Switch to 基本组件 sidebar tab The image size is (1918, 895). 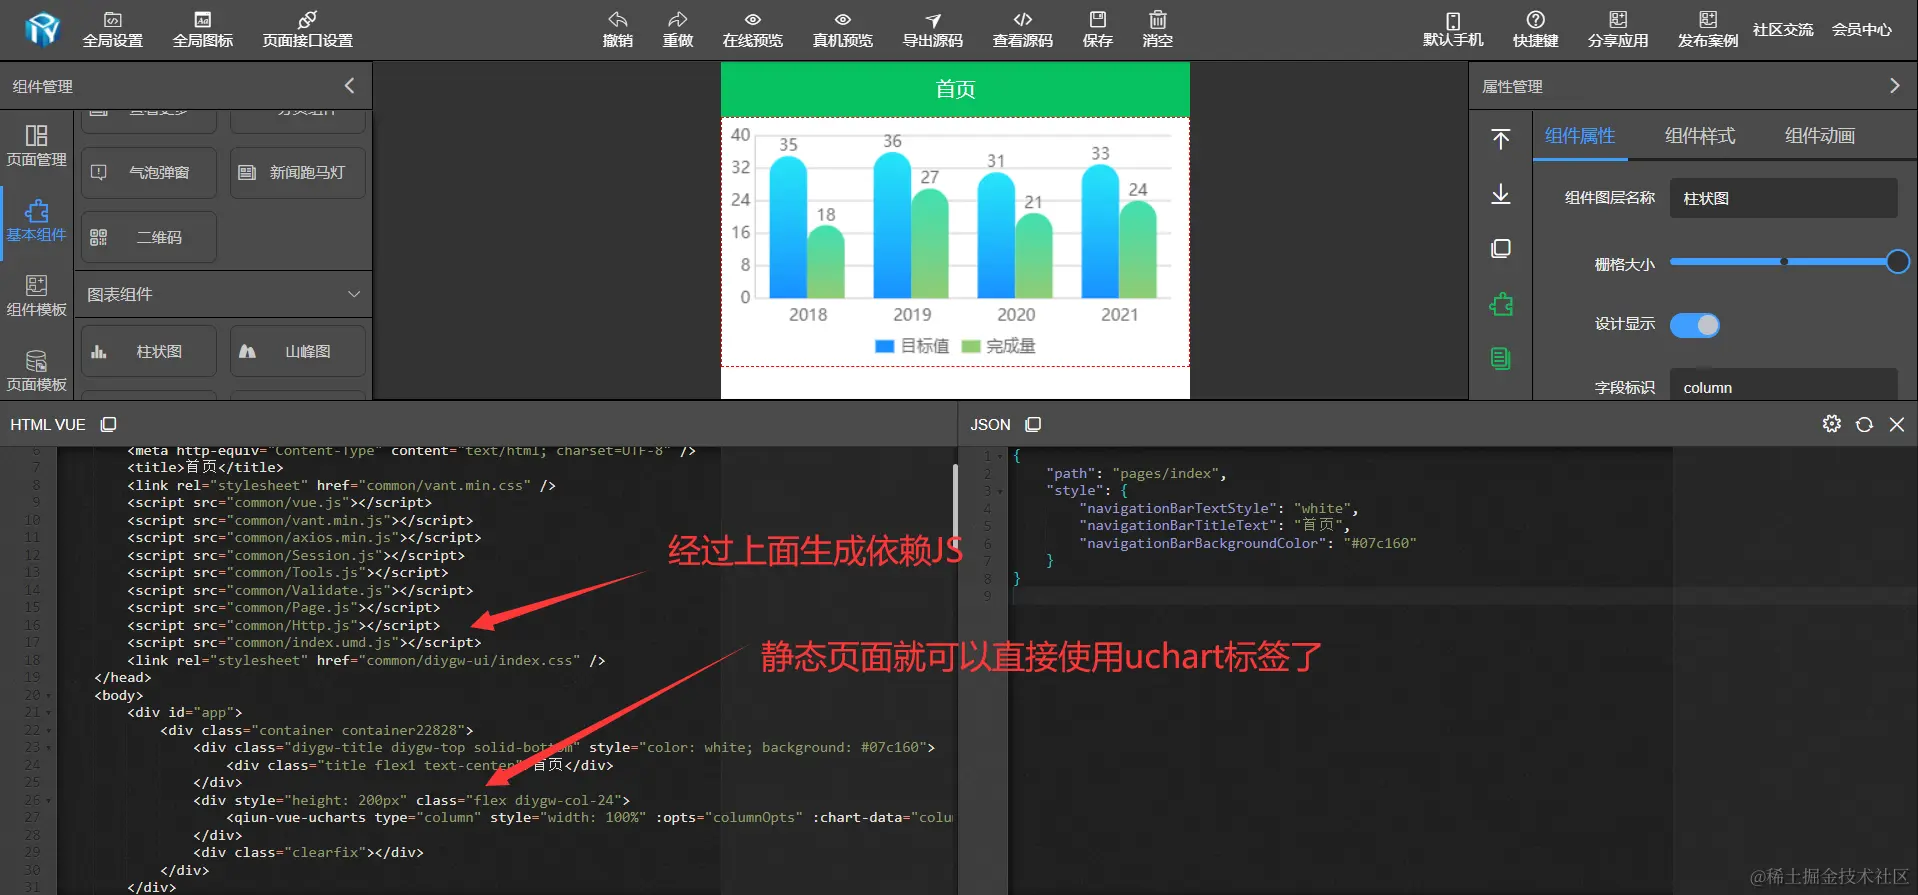[36, 221]
